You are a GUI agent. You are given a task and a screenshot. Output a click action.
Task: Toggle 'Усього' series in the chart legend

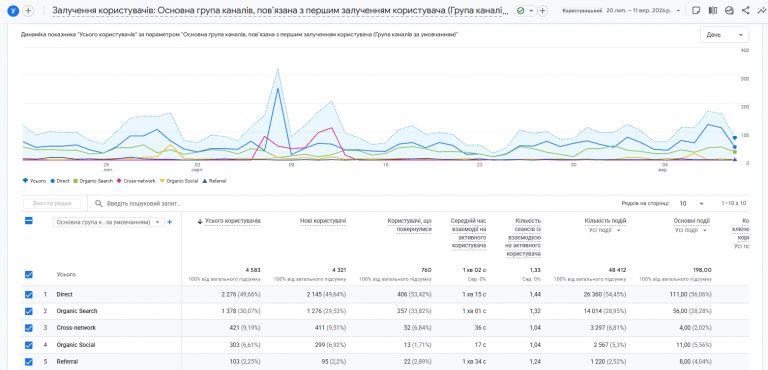(x=33, y=181)
